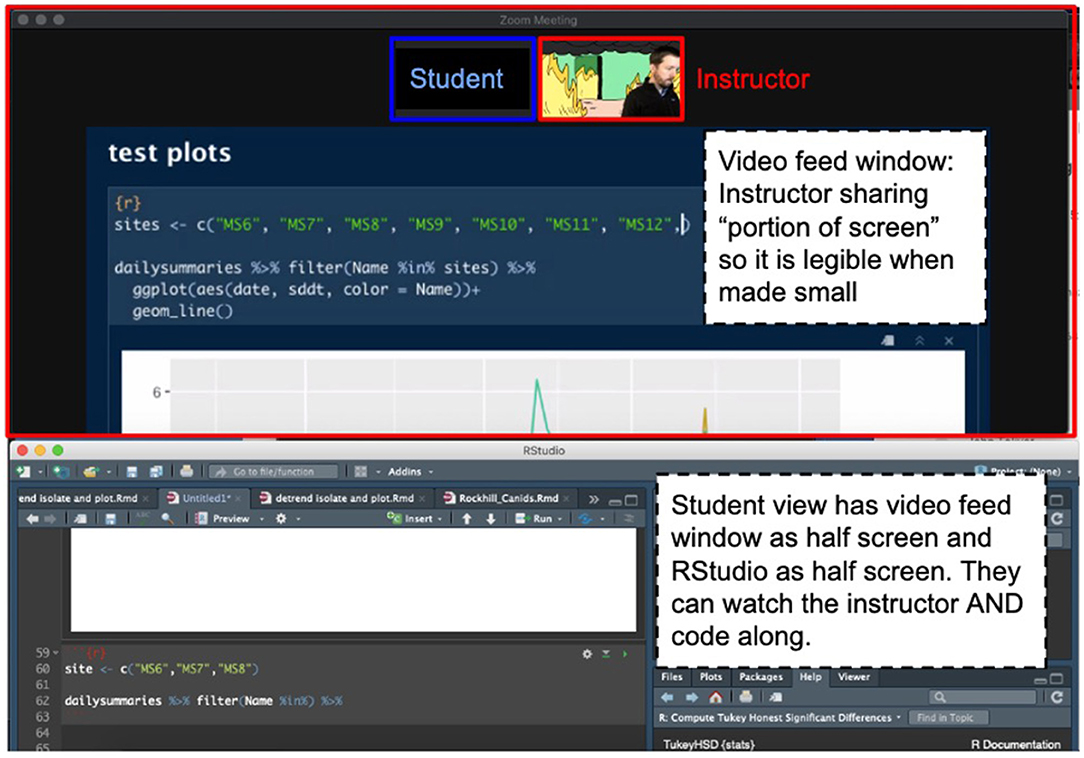Click the Find in Topic field
1084x758 pixels.
[948, 718]
